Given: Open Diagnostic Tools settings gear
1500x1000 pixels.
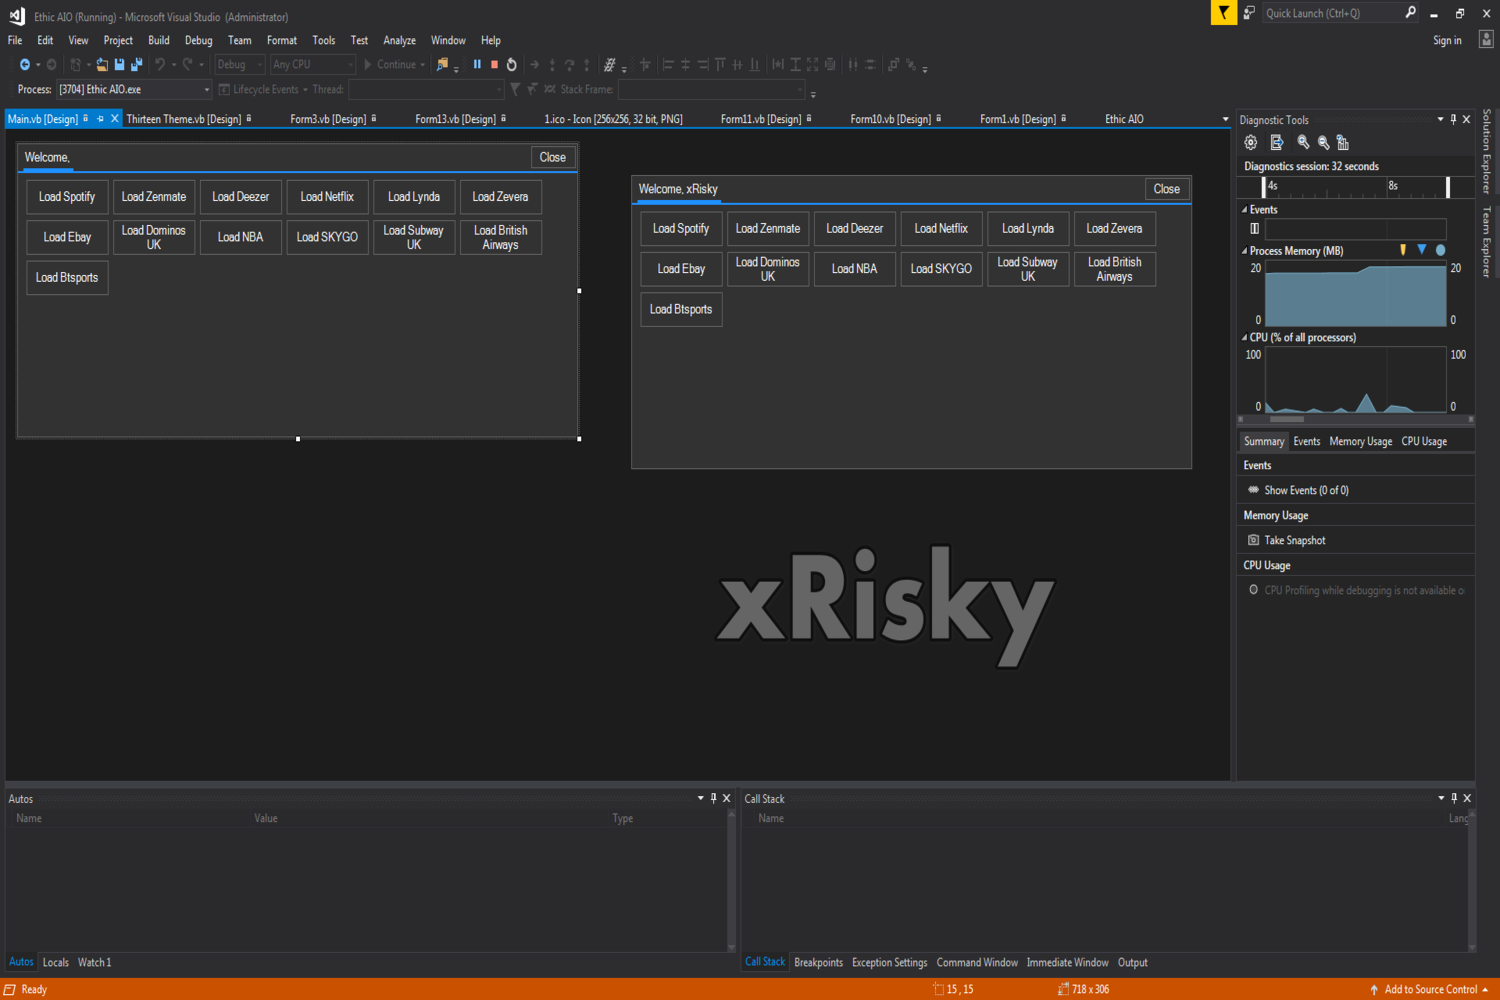Looking at the screenshot, I should click(x=1250, y=143).
